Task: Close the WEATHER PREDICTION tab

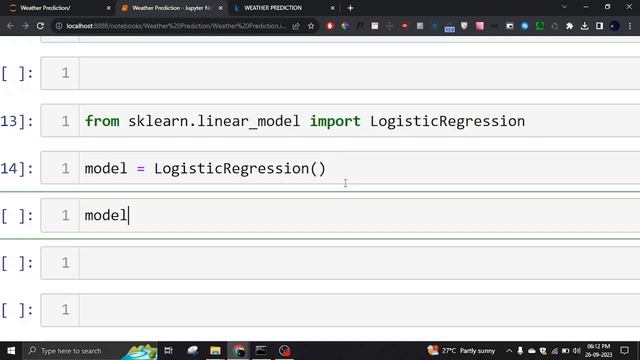Action: (x=332, y=8)
